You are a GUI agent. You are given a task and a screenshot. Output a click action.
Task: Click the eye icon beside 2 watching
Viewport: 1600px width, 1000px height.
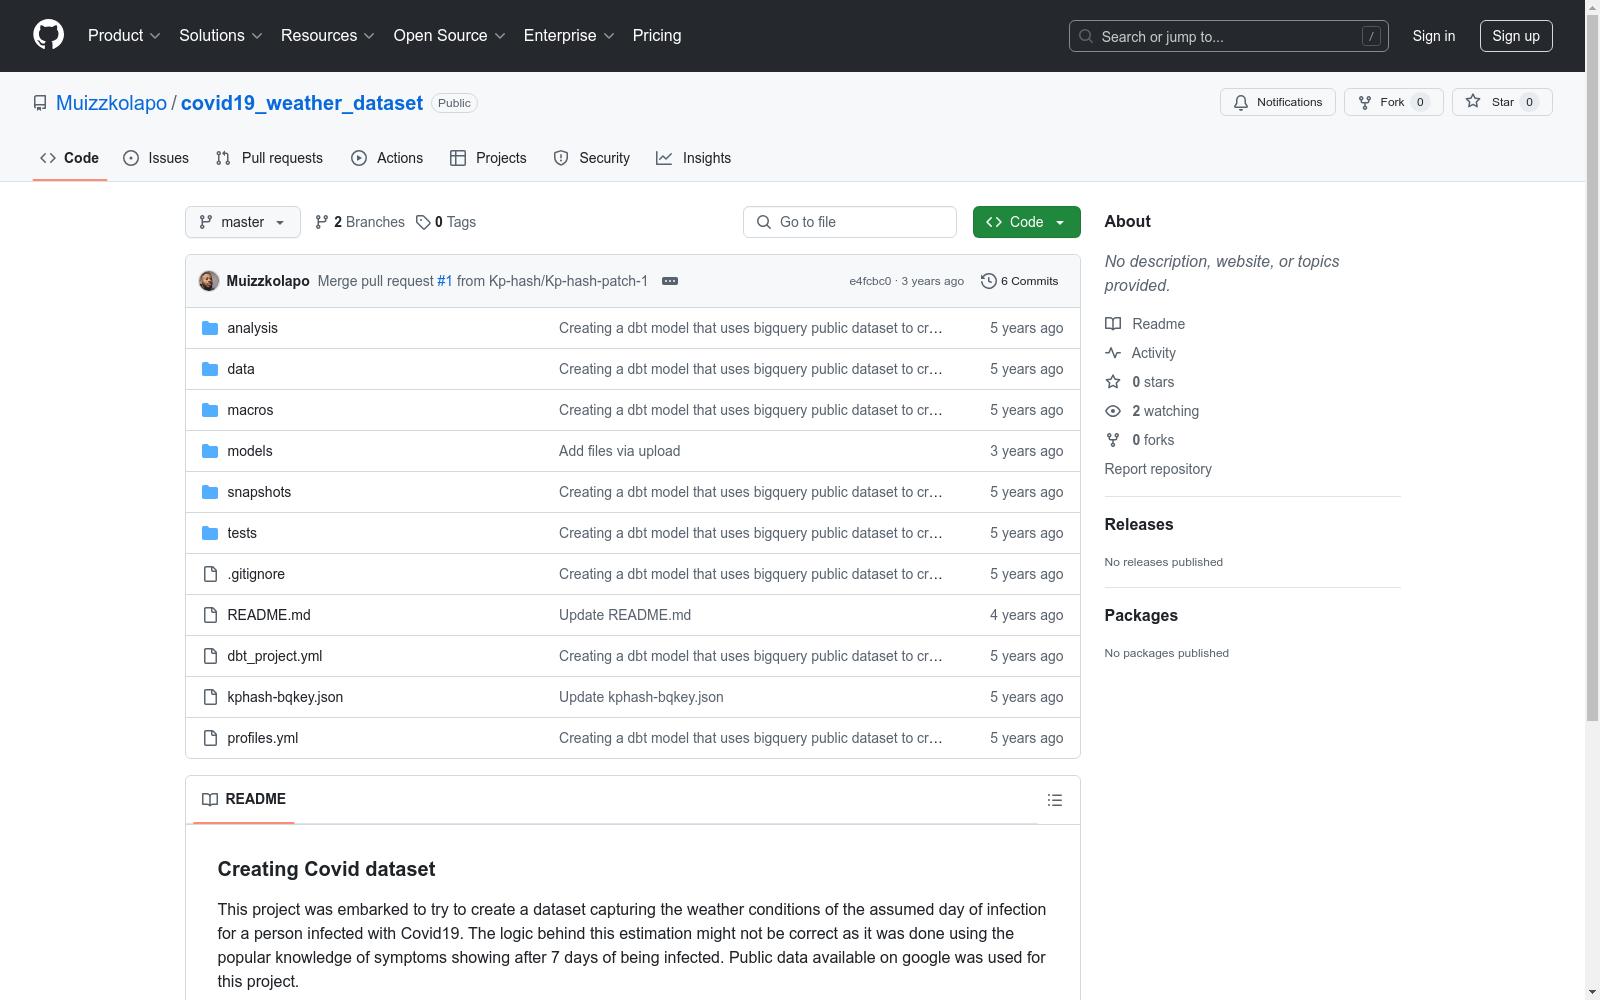(1113, 411)
